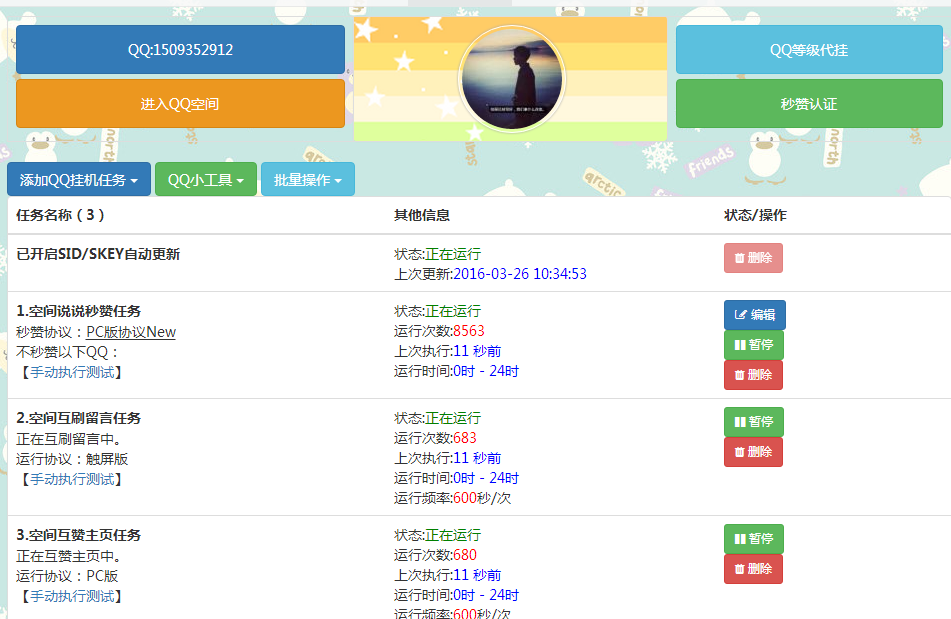
Task: Click the run count 683
Action: coord(465,438)
